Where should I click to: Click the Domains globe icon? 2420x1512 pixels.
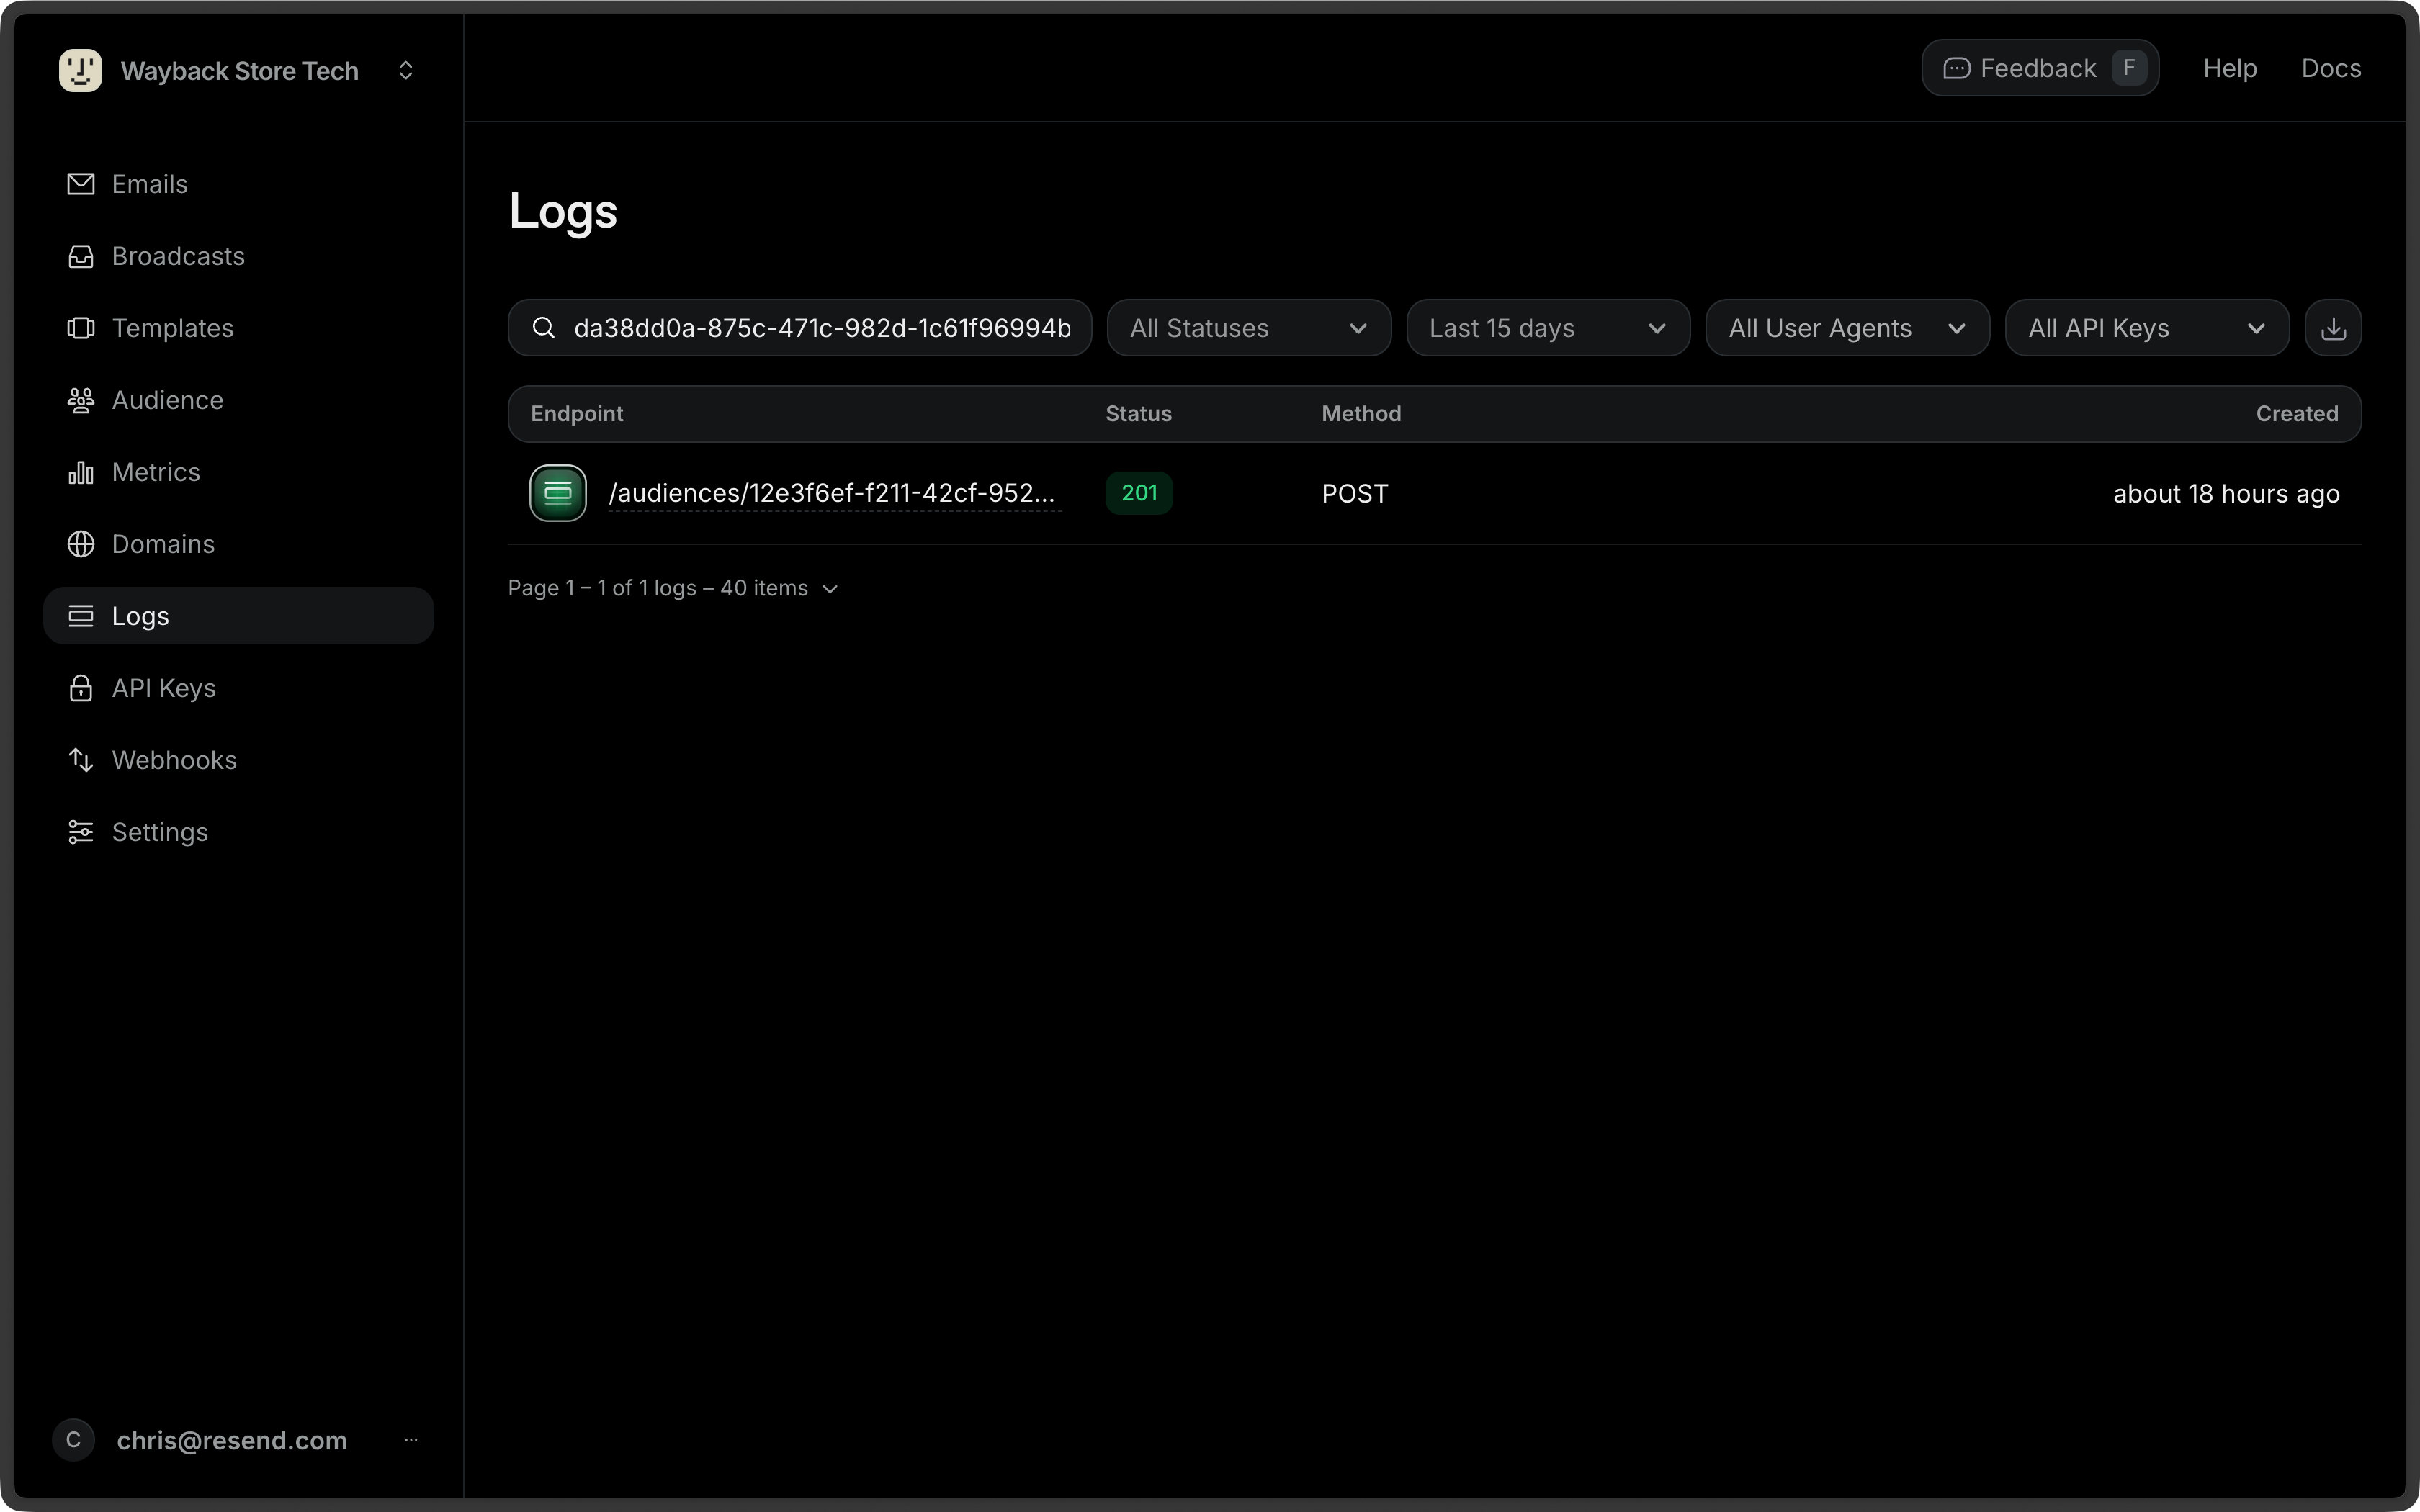(80, 543)
